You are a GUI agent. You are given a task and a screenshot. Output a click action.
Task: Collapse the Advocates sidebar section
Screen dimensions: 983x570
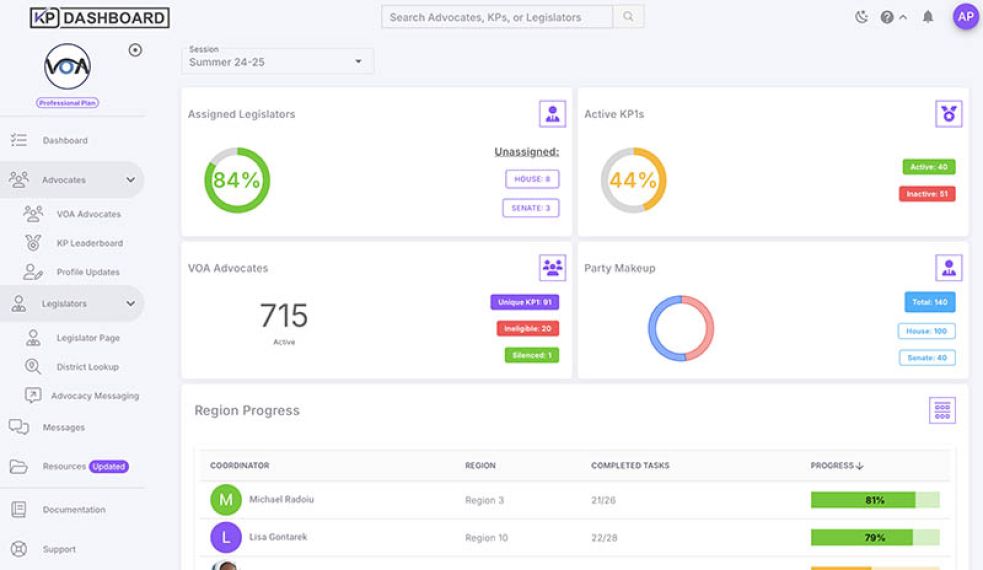pos(130,180)
